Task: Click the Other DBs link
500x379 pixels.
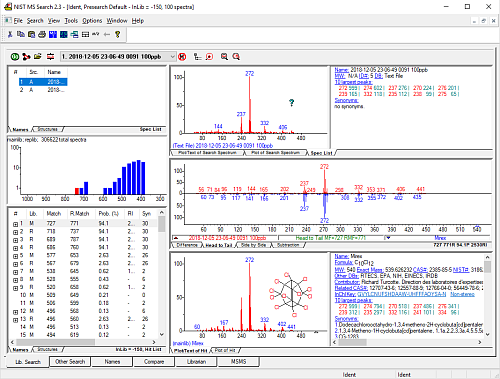Action: click(x=346, y=276)
